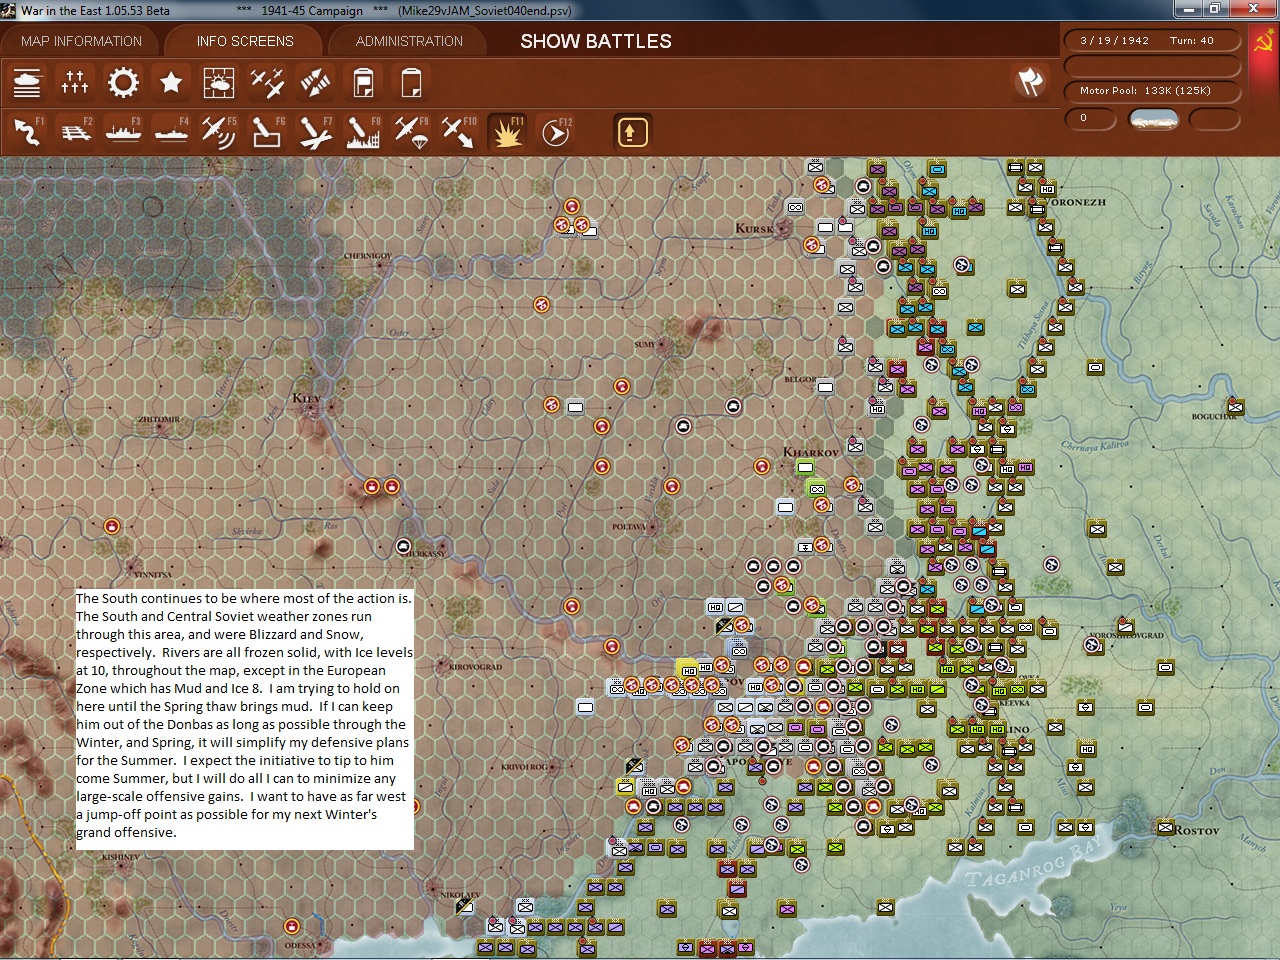Click the Kharkov city label
Image resolution: width=1280 pixels, height=960 pixels.
pyautogui.click(x=811, y=452)
